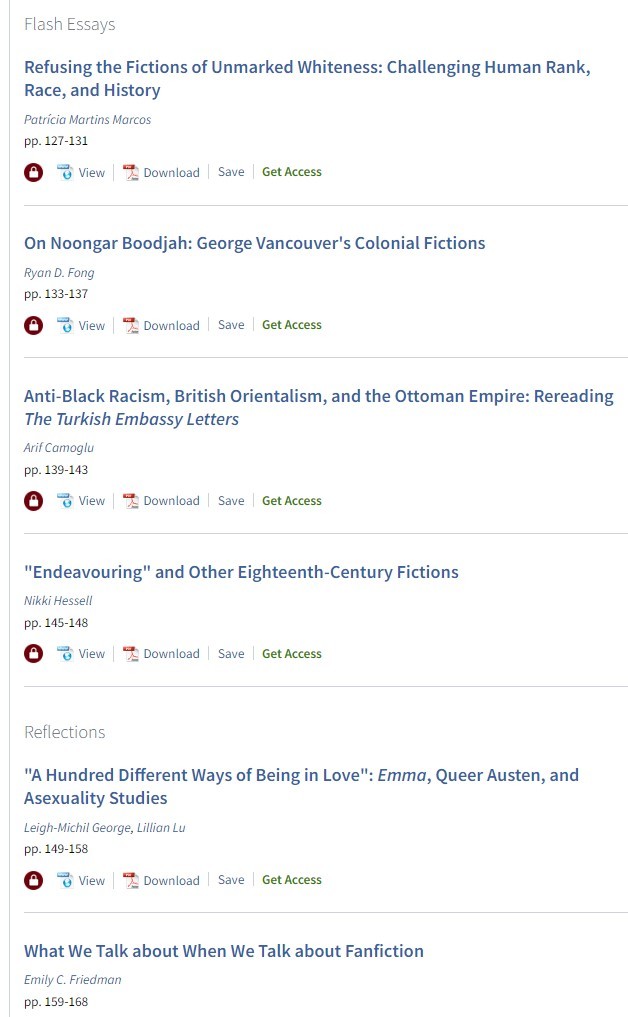The height and width of the screenshot is (1017, 628).
Task: Click PDF icon for "Endeavouring" article
Action: tap(131, 654)
